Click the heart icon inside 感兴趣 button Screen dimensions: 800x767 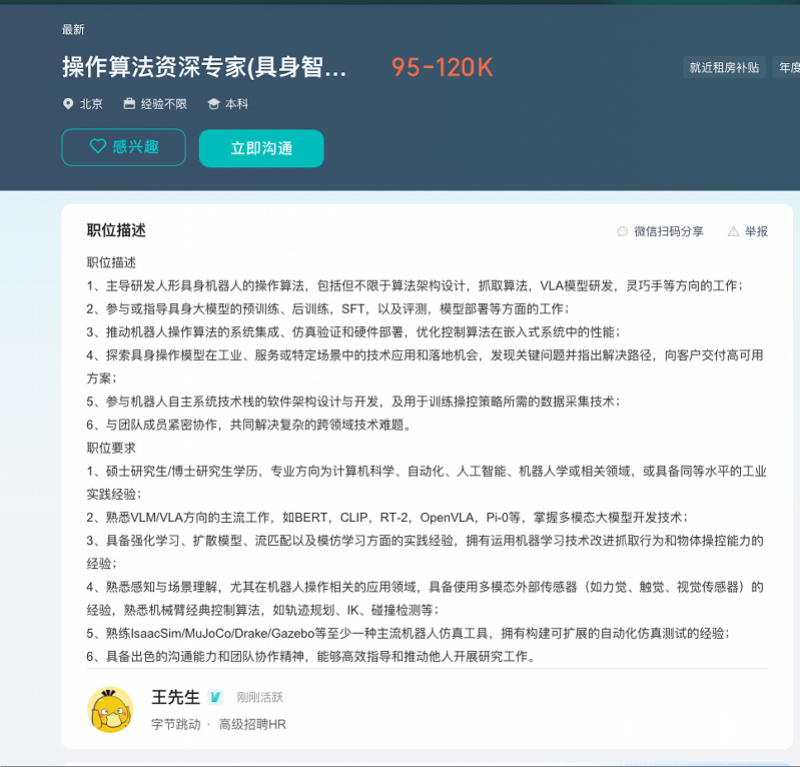coord(96,146)
